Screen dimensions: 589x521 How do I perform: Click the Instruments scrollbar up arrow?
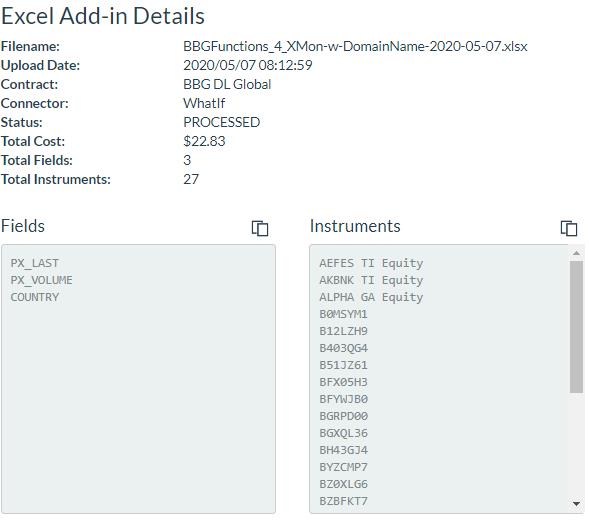576,254
